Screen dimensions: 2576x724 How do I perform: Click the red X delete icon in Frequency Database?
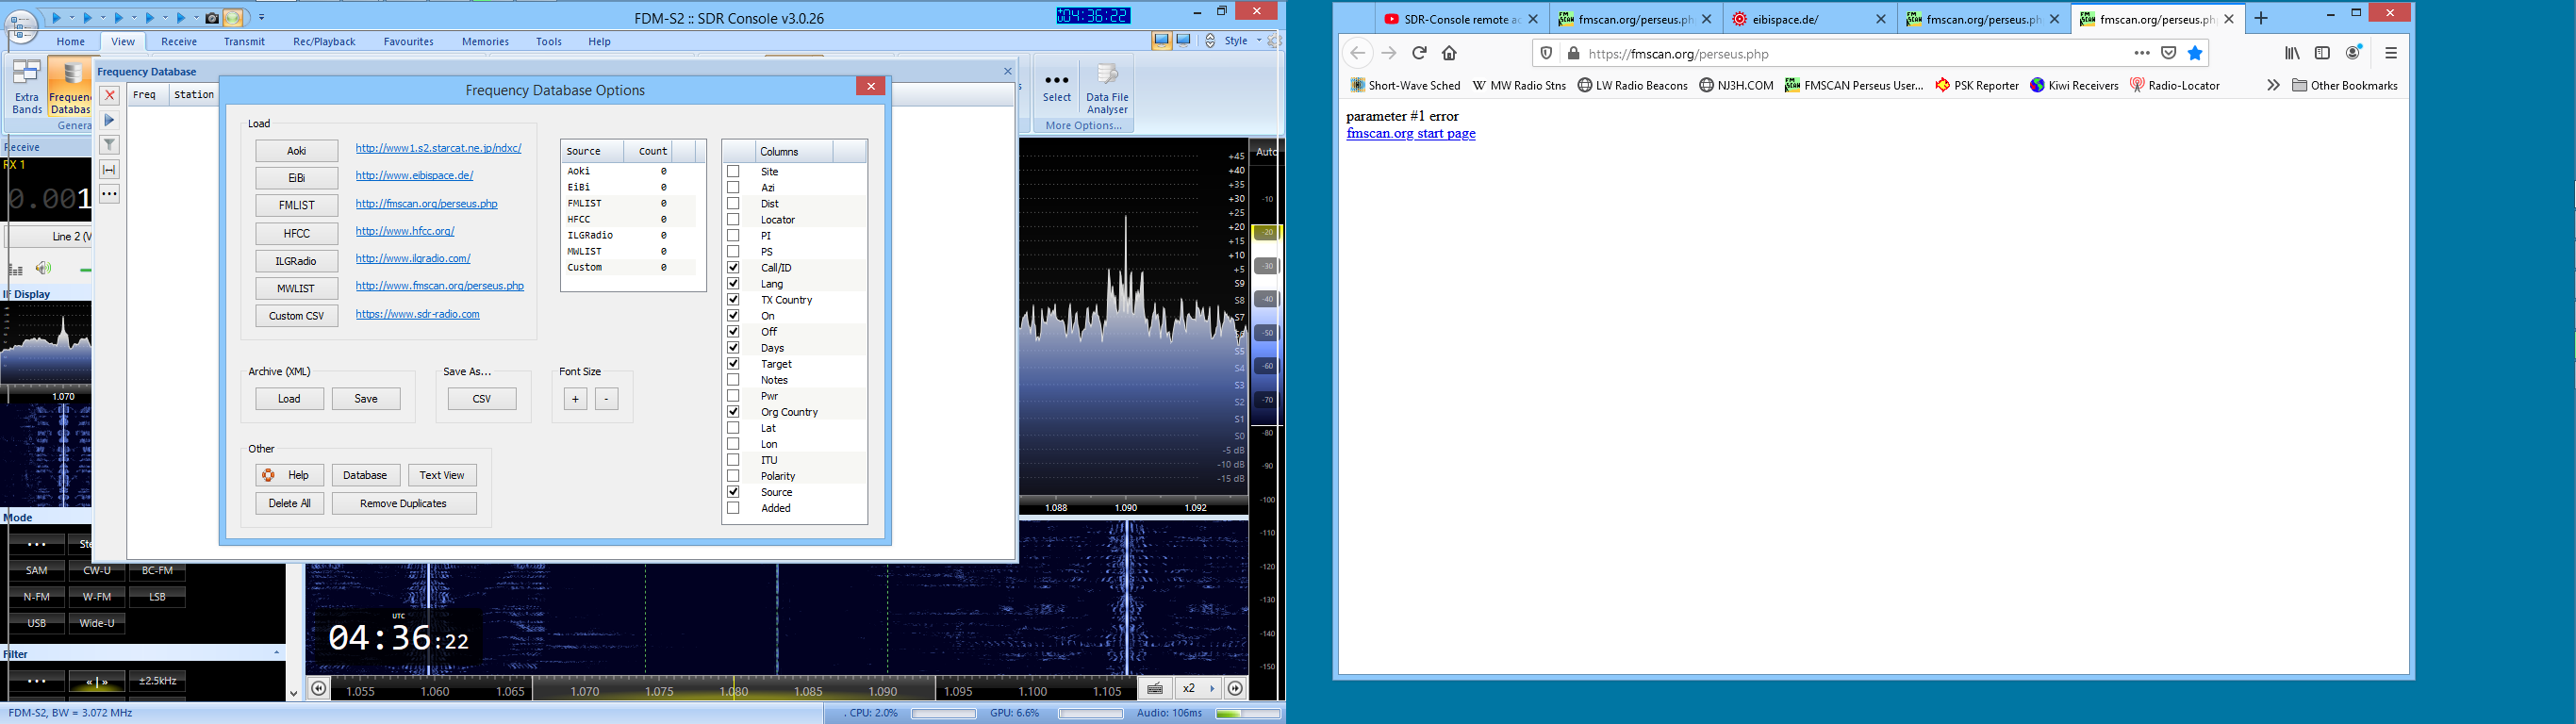(110, 95)
